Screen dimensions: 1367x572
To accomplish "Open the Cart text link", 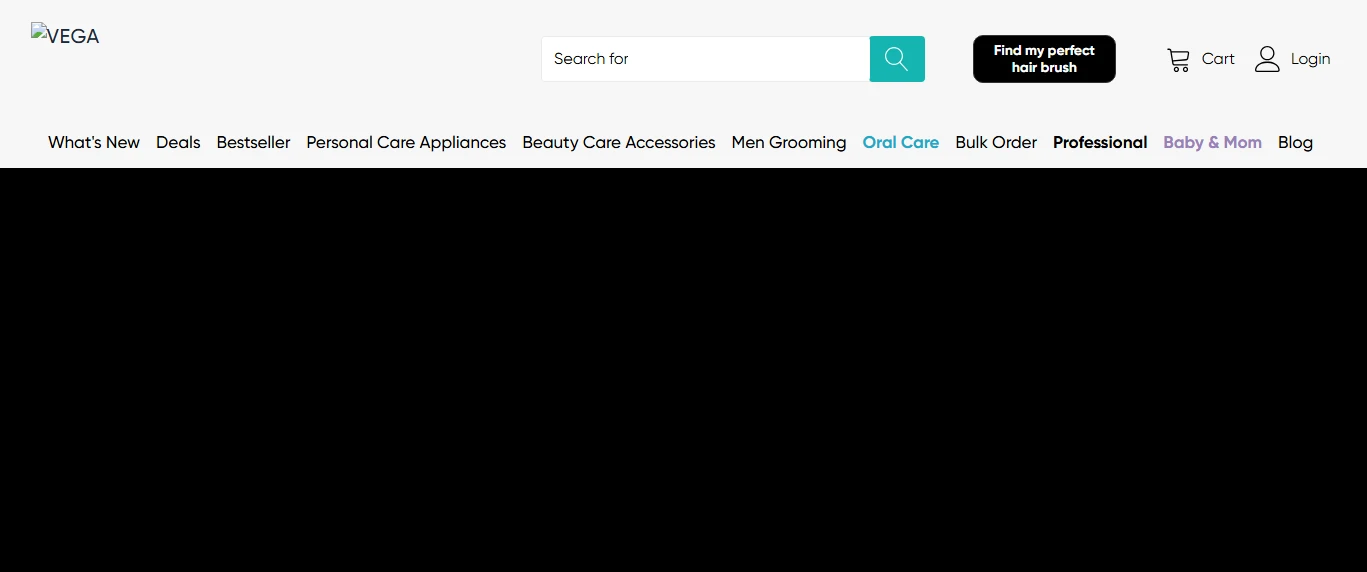I will point(1218,59).
